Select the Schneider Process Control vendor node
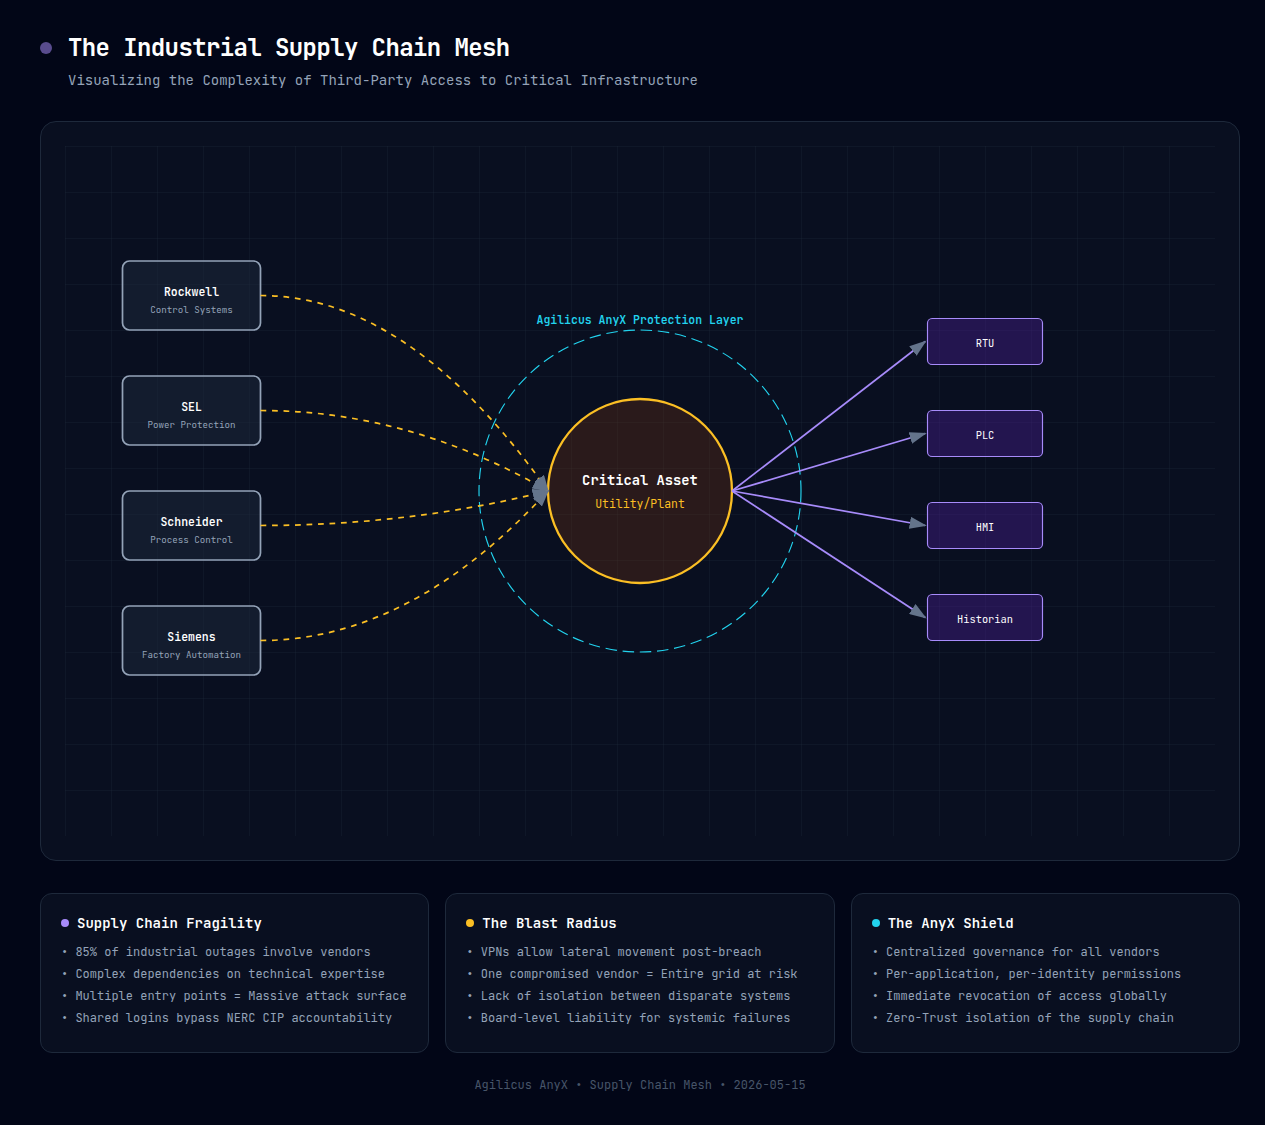1265x1125 pixels. click(x=191, y=526)
